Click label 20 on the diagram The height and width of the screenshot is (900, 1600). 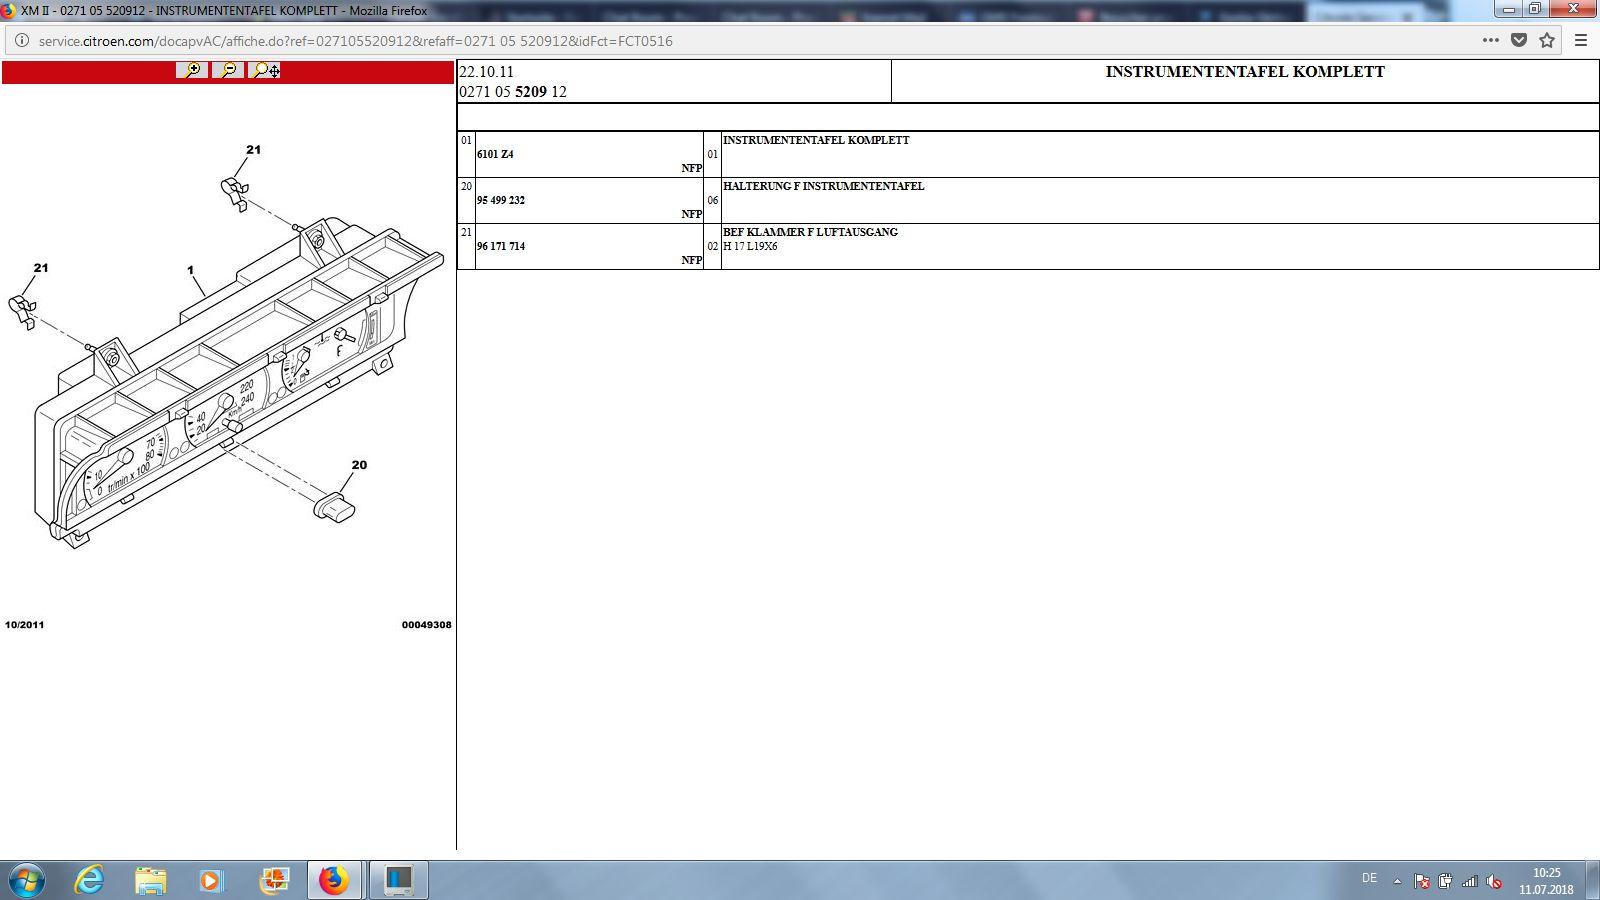coord(359,465)
